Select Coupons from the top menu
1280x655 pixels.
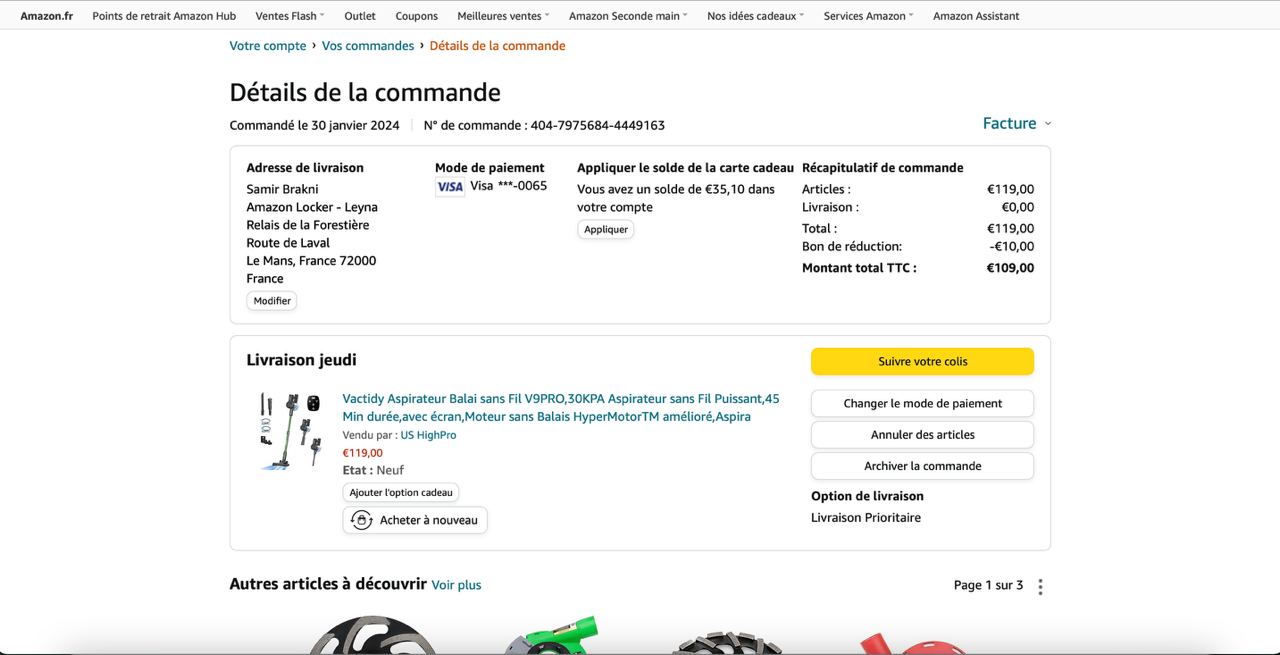pos(416,16)
